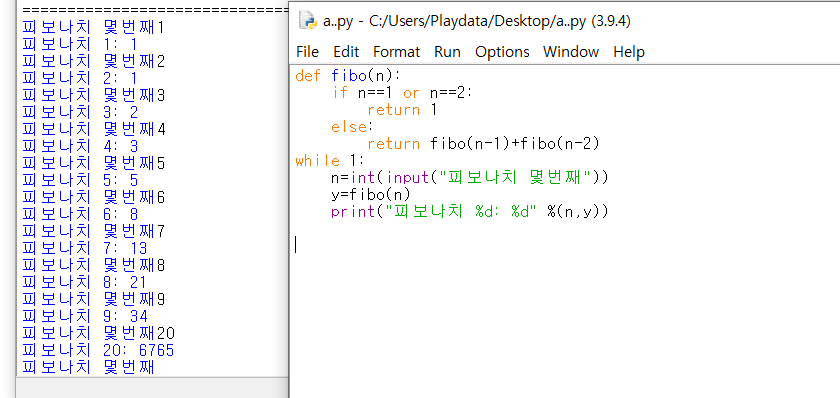Click shell output '피보나치 7: 13'
Viewport: 840px width, 398px height.
click(x=85, y=249)
